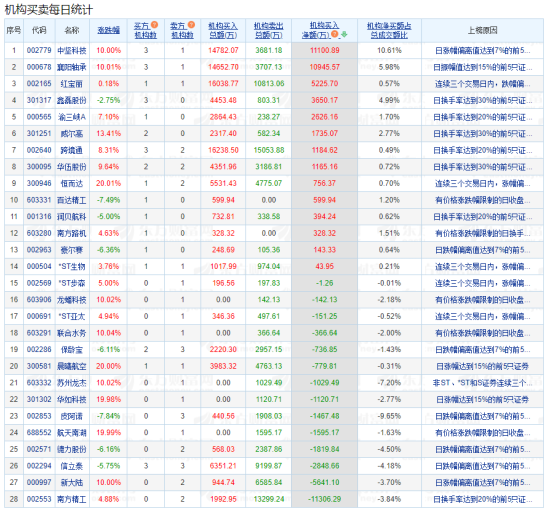
Task: Open stock 跨境通 name link
Action: [72, 150]
